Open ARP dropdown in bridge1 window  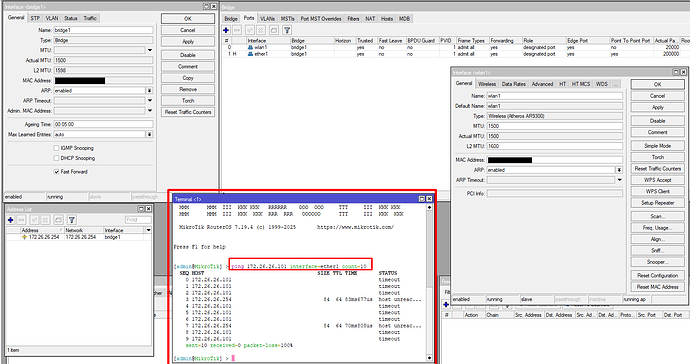tap(150, 91)
